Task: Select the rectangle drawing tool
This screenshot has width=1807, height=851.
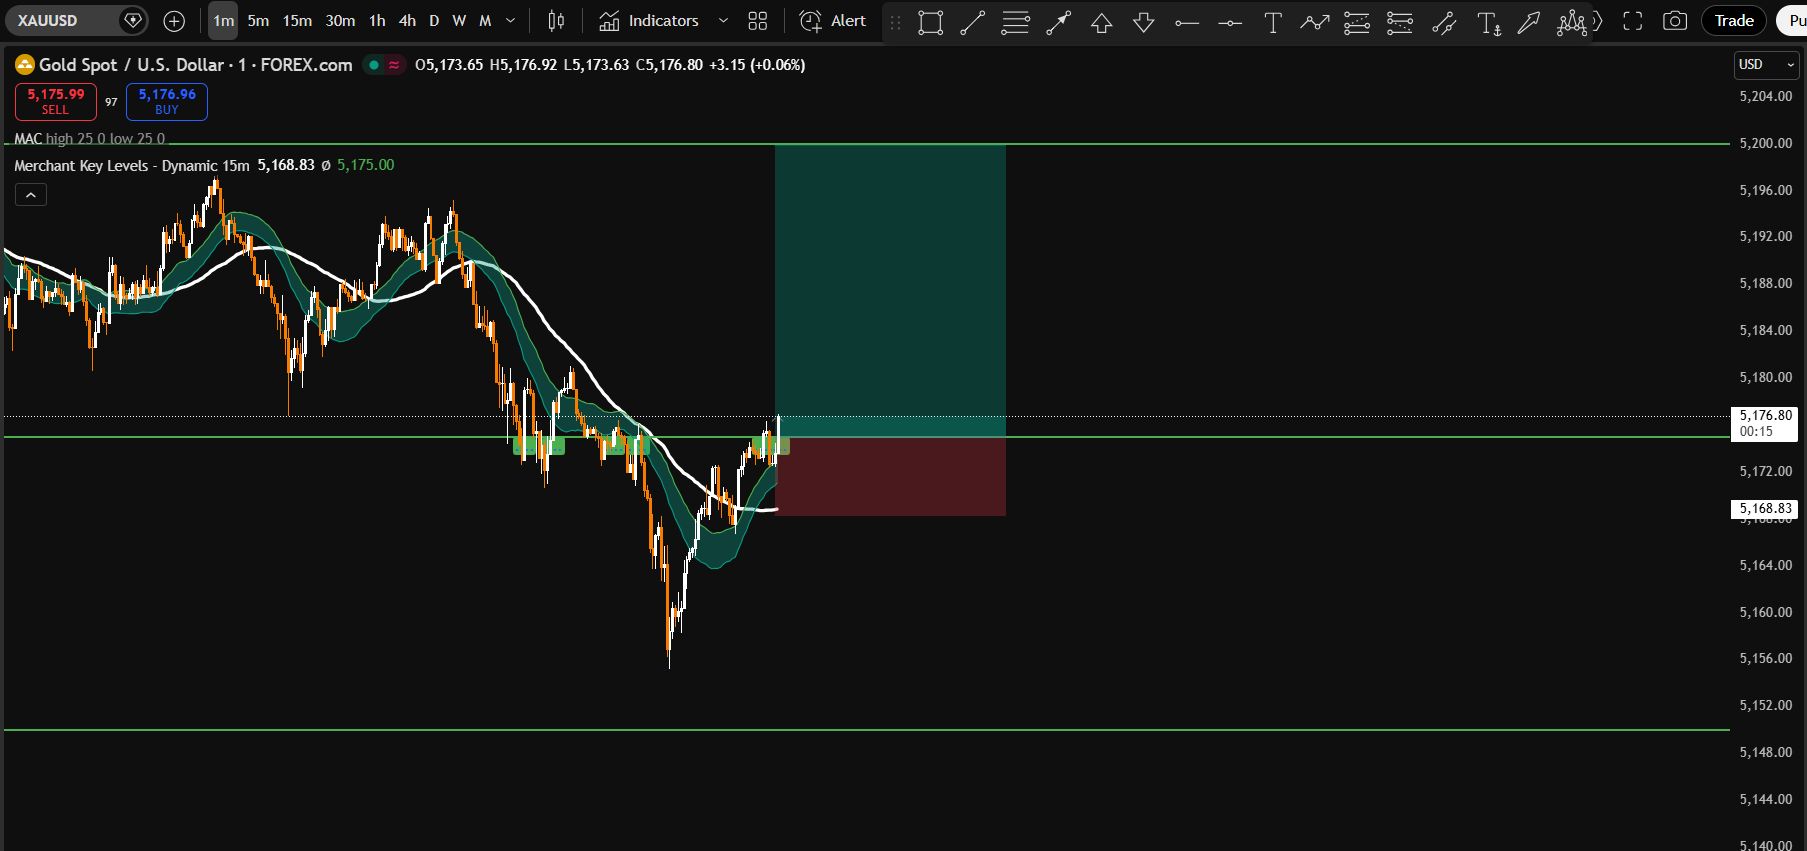Action: coord(930,22)
